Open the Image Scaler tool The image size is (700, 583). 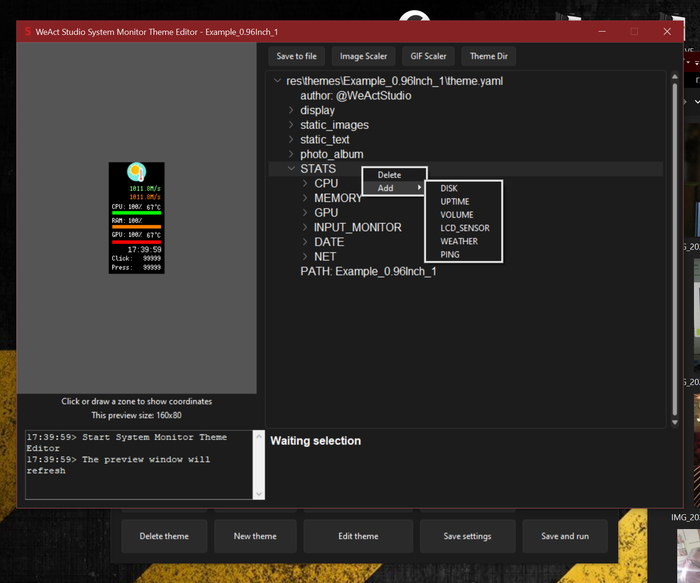coord(363,57)
